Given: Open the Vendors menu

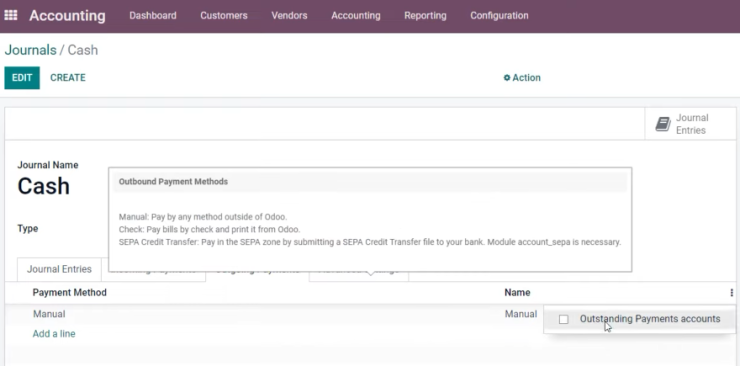Looking at the screenshot, I should tap(289, 16).
